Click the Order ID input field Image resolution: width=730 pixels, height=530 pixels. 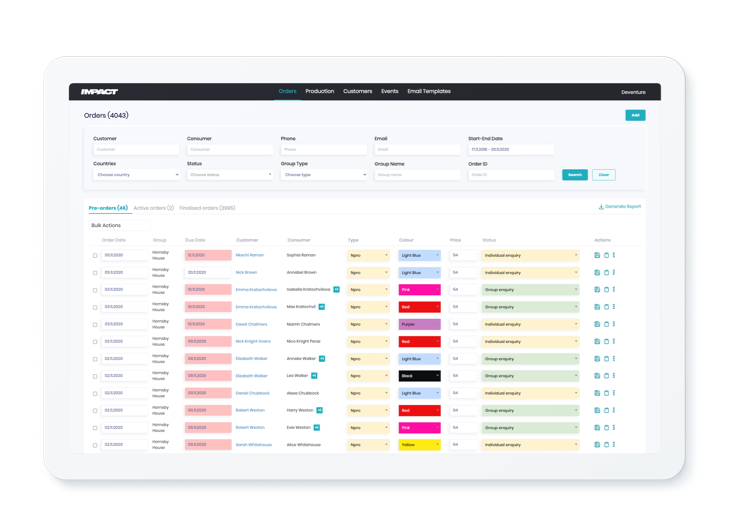pos(511,175)
